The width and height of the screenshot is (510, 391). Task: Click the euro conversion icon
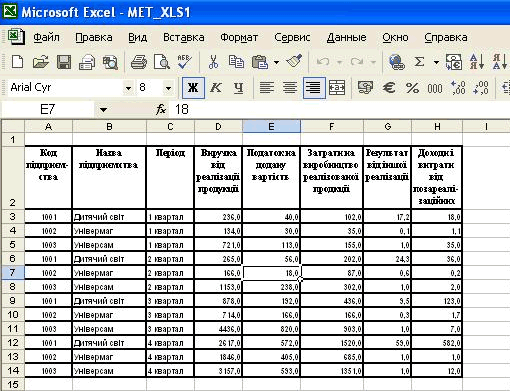pos(454,62)
